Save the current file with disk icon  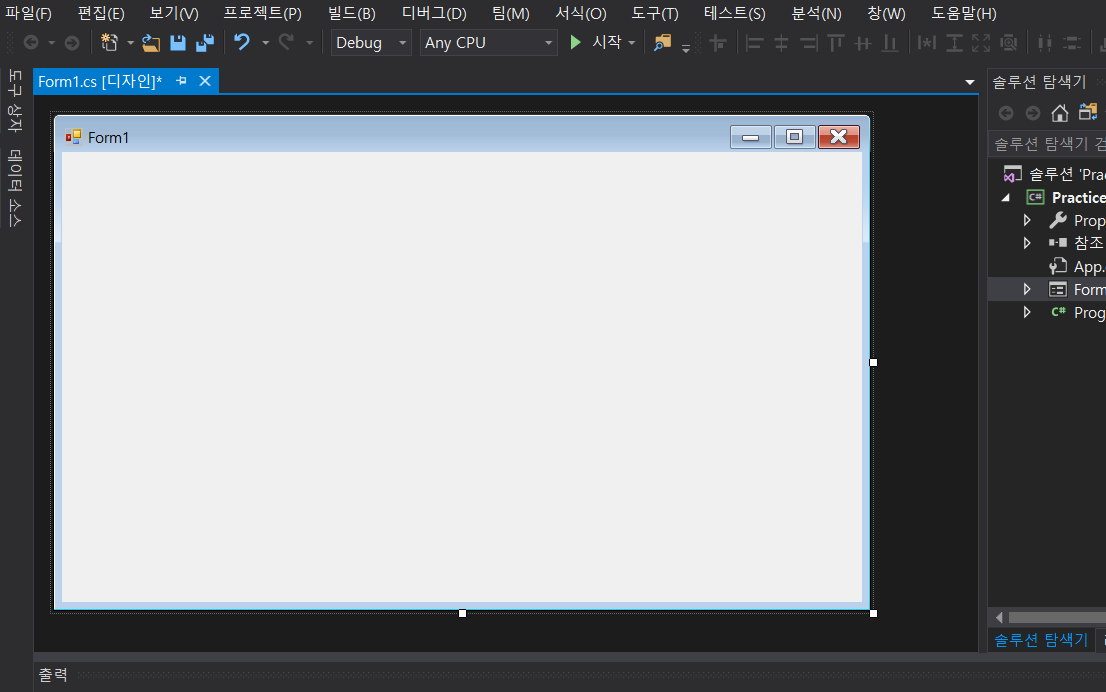click(x=178, y=43)
